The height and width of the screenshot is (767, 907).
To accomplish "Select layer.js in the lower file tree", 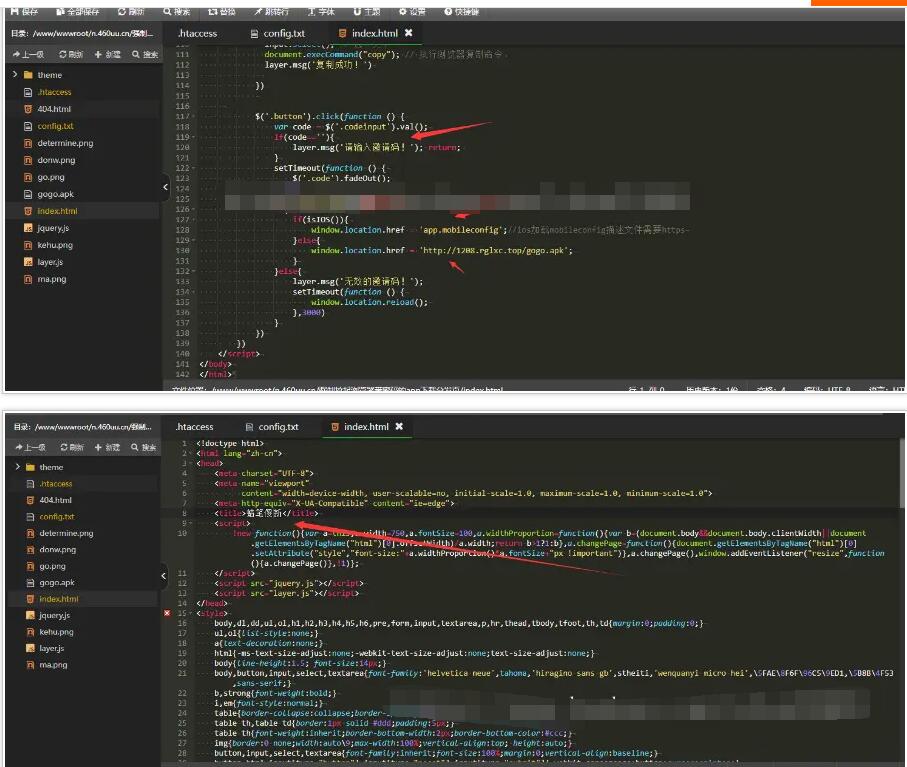I will [x=51, y=648].
